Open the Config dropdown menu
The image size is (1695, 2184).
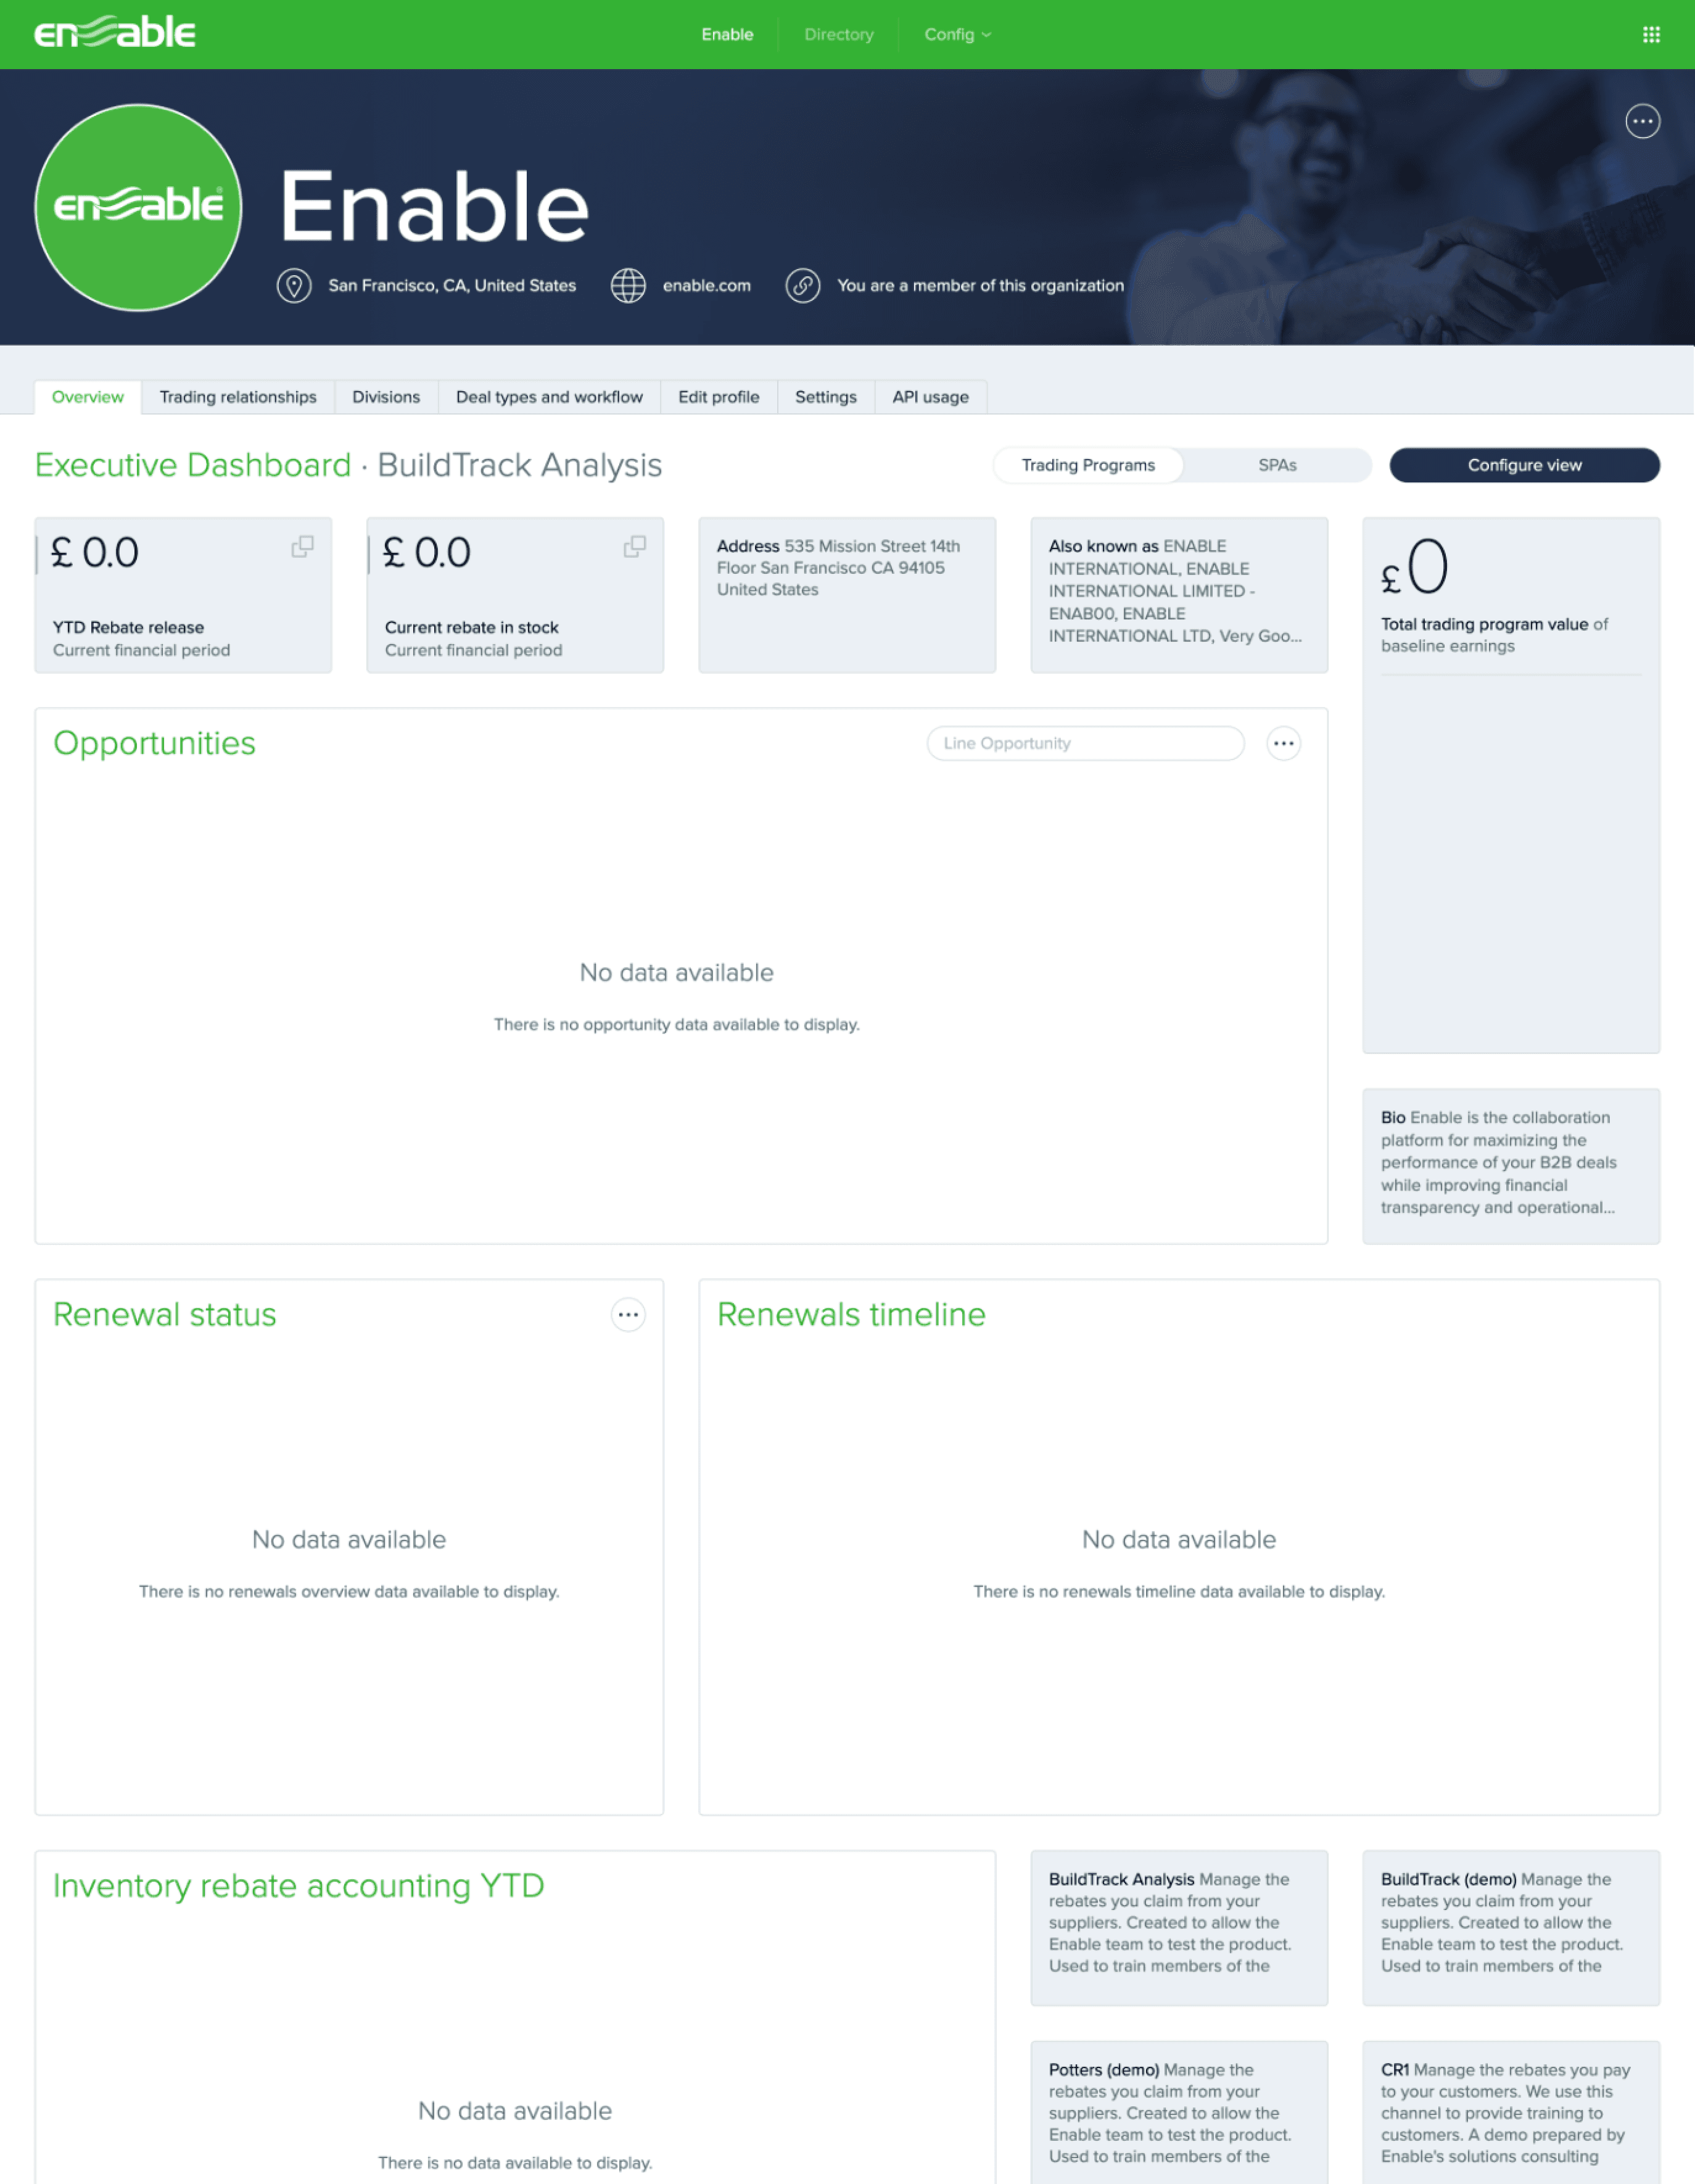pos(957,35)
